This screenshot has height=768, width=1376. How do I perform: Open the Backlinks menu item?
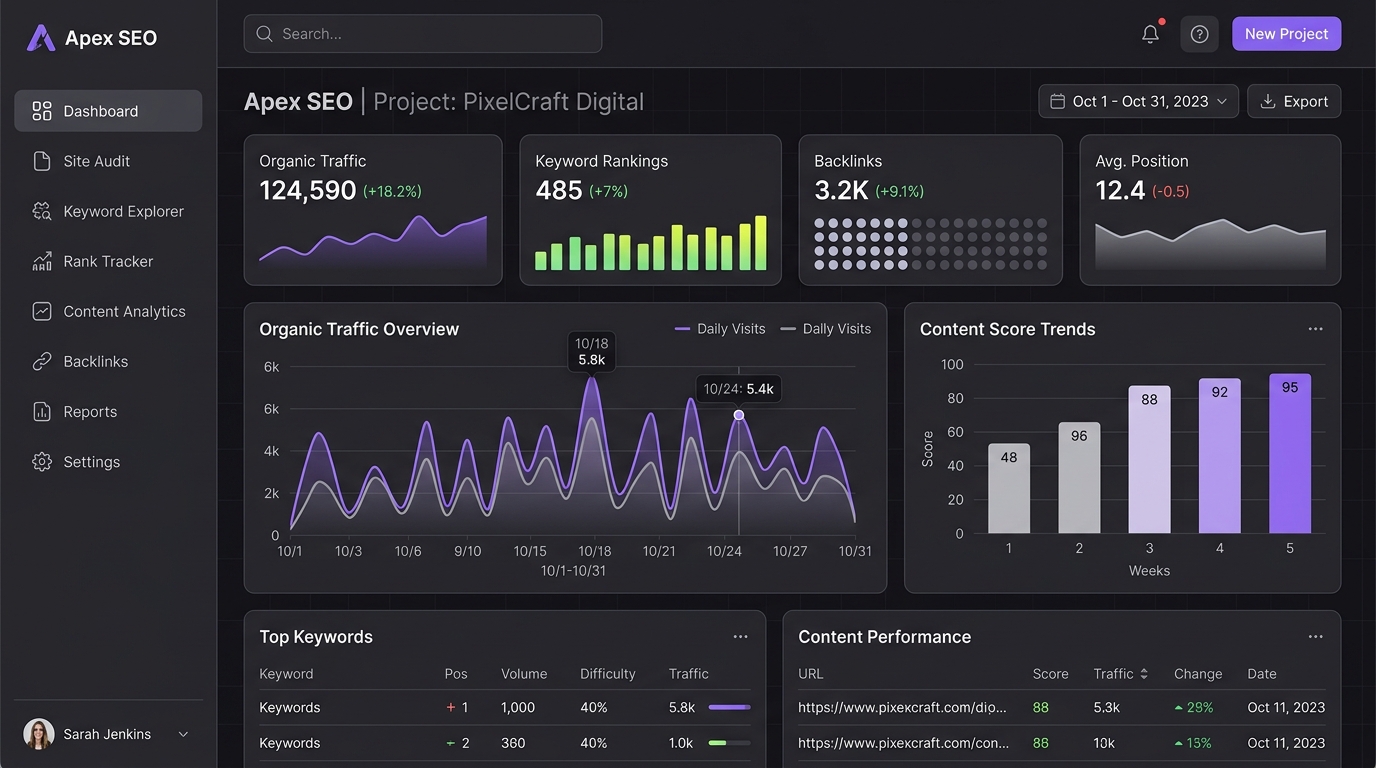coord(108,361)
